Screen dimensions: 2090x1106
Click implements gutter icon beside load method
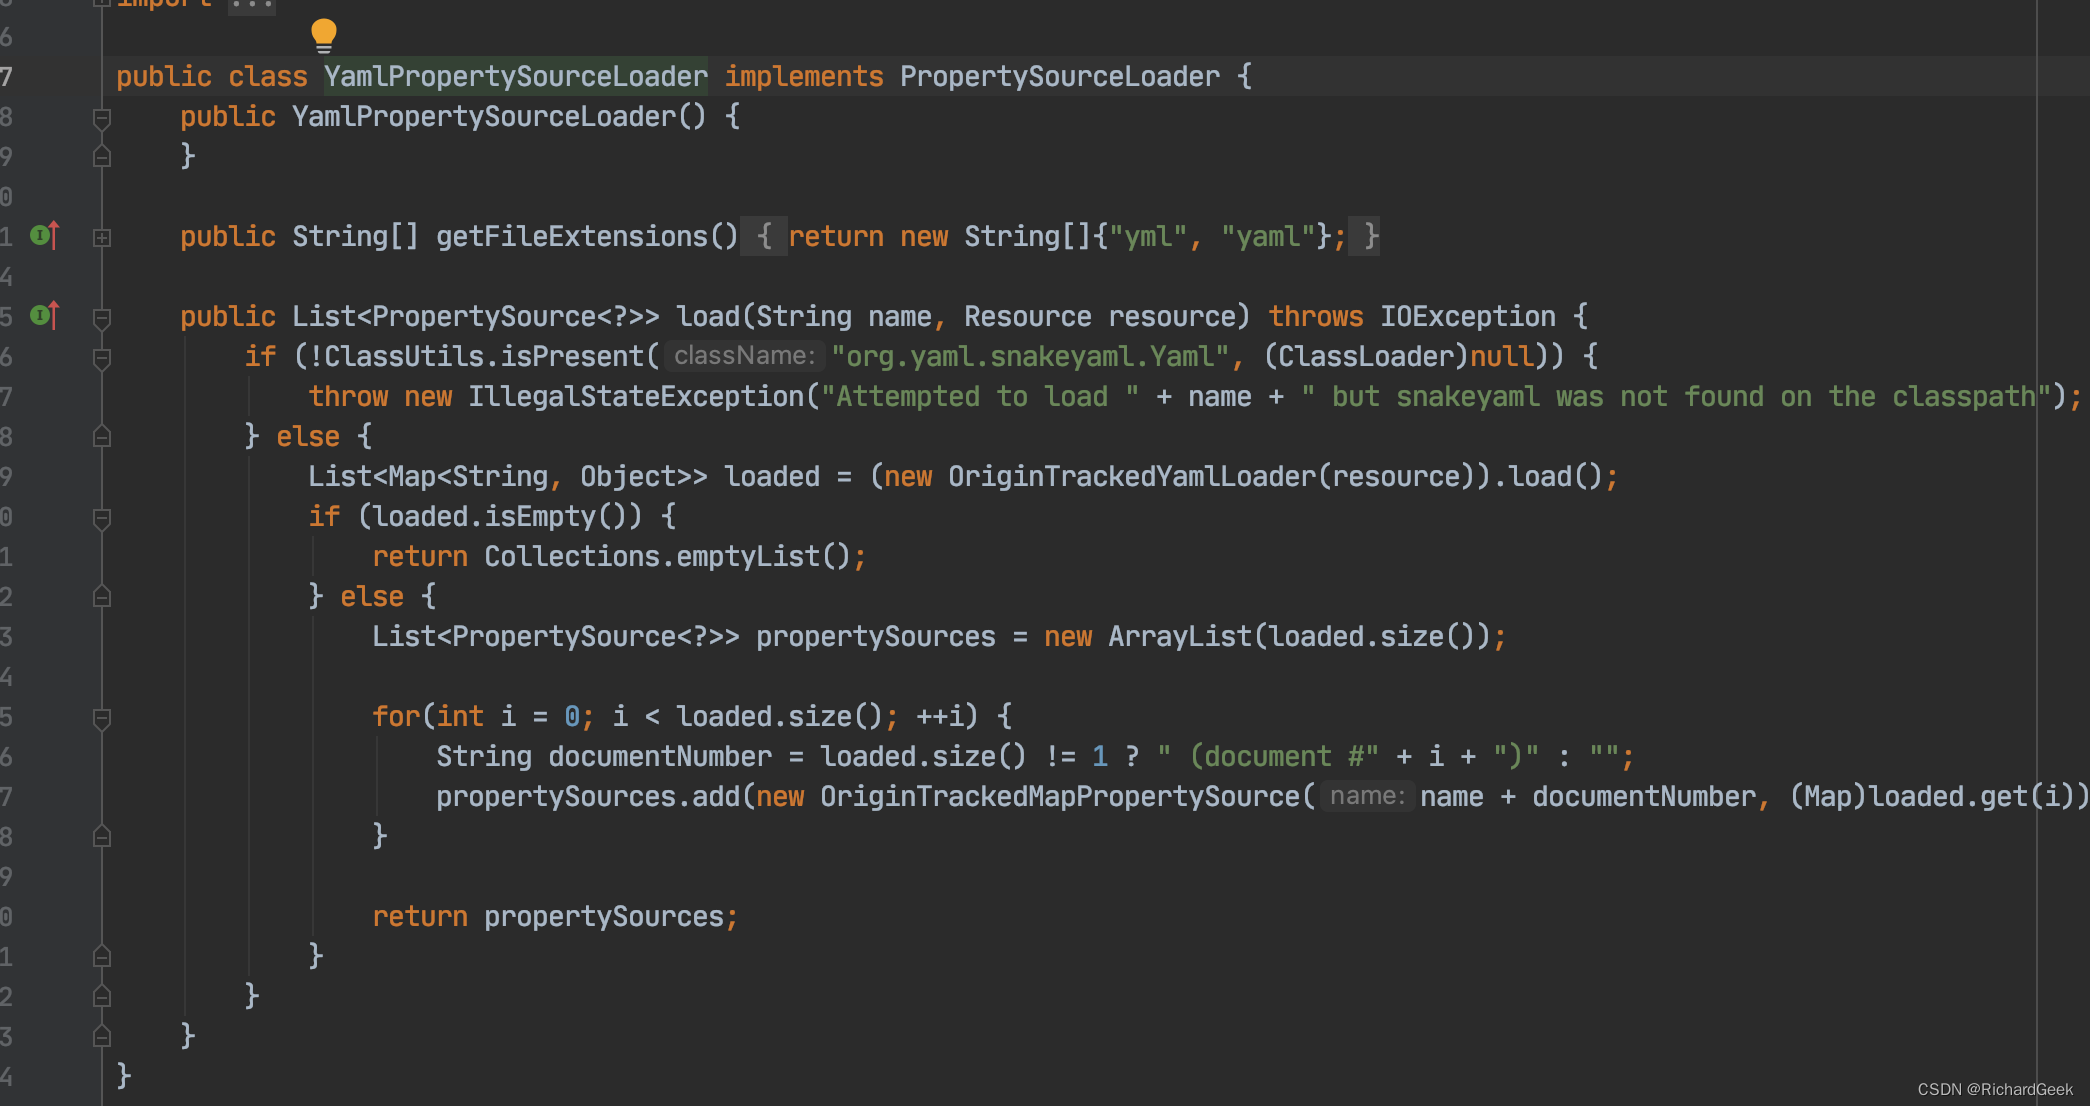click(x=44, y=316)
